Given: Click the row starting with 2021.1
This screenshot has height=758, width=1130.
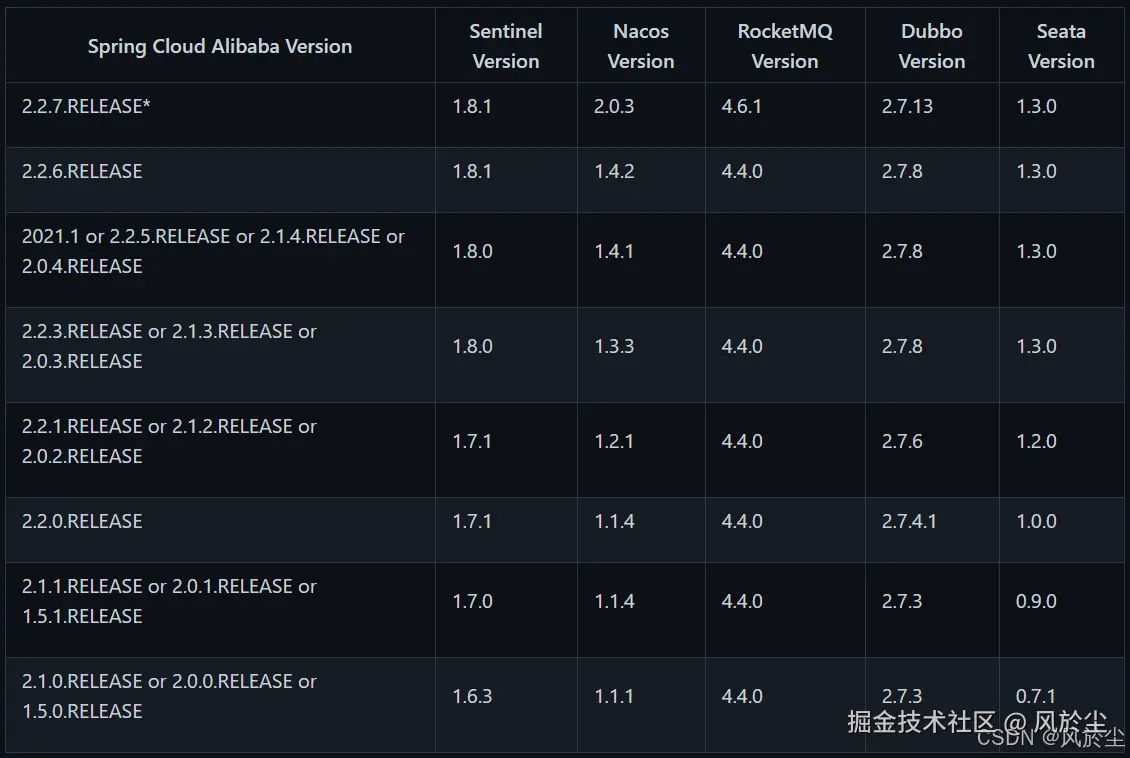Looking at the screenshot, I should pyautogui.click(x=213, y=251).
